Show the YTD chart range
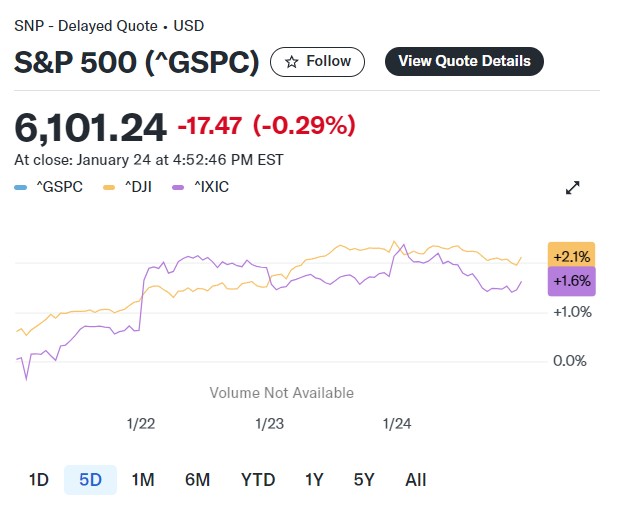The width and height of the screenshot is (617, 511). (x=258, y=479)
